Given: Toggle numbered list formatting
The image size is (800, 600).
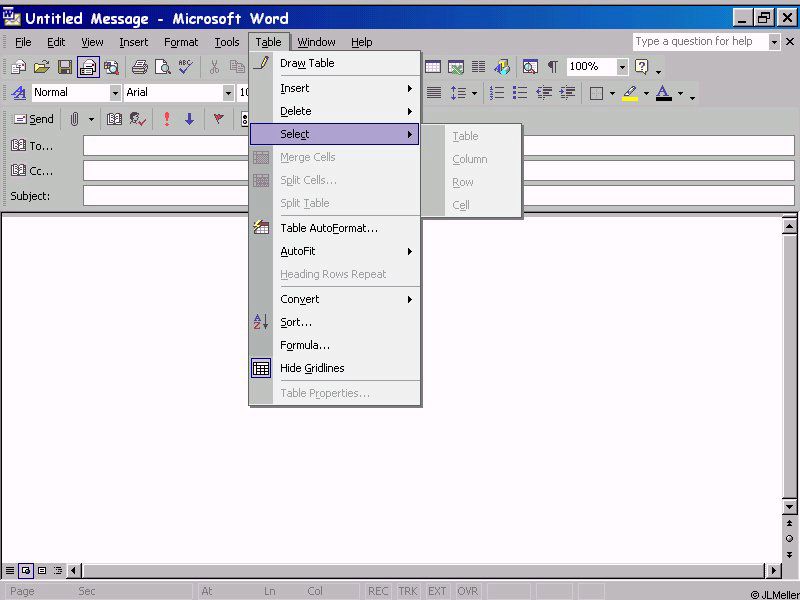Looking at the screenshot, I should [496, 93].
